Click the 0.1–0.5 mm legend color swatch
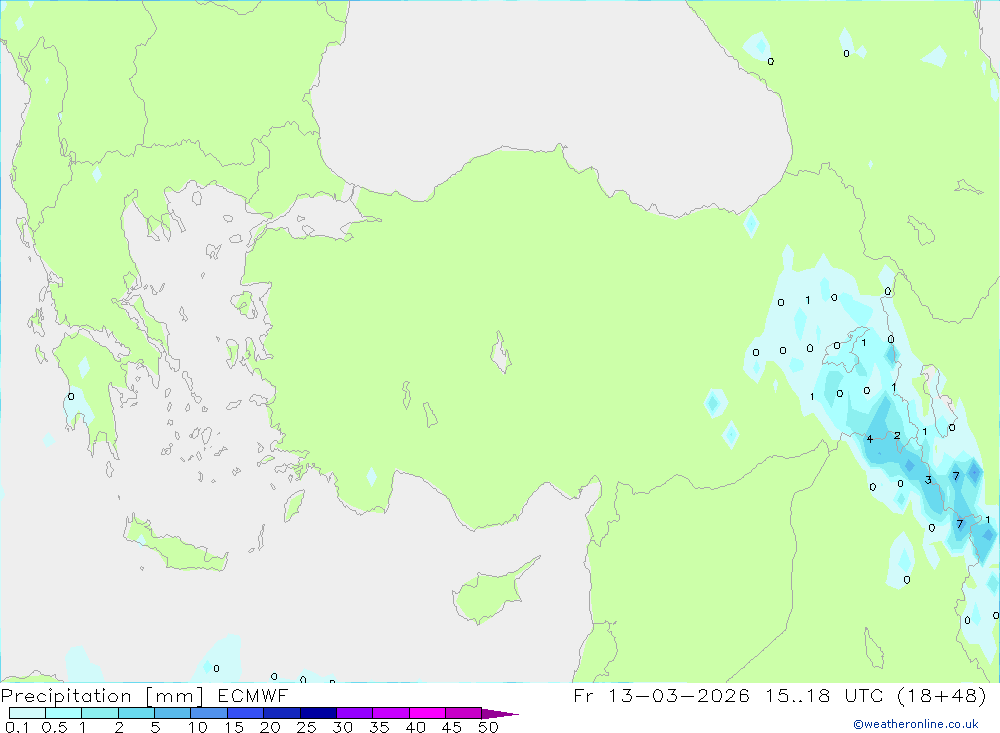Image resolution: width=1000 pixels, height=733 pixels. [x=27, y=713]
